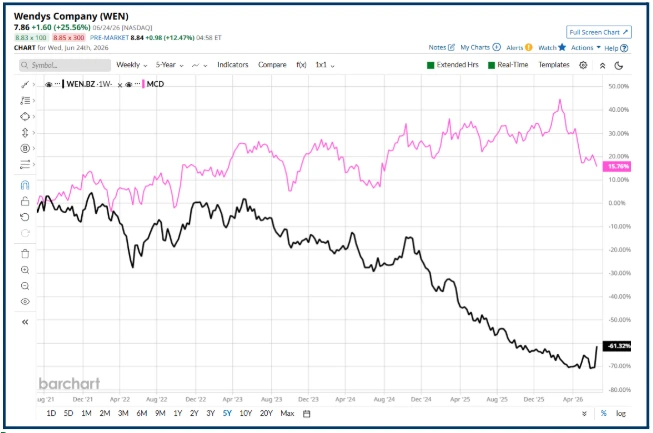Select the 6M period

(x=142, y=413)
